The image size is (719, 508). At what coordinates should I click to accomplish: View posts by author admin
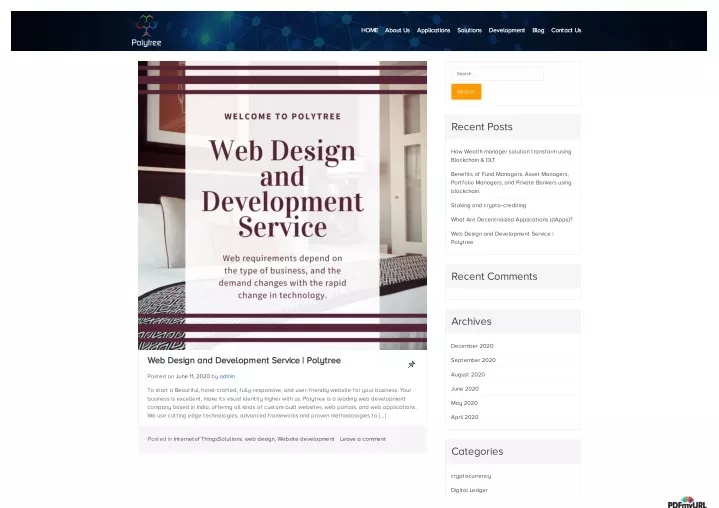[227, 376]
